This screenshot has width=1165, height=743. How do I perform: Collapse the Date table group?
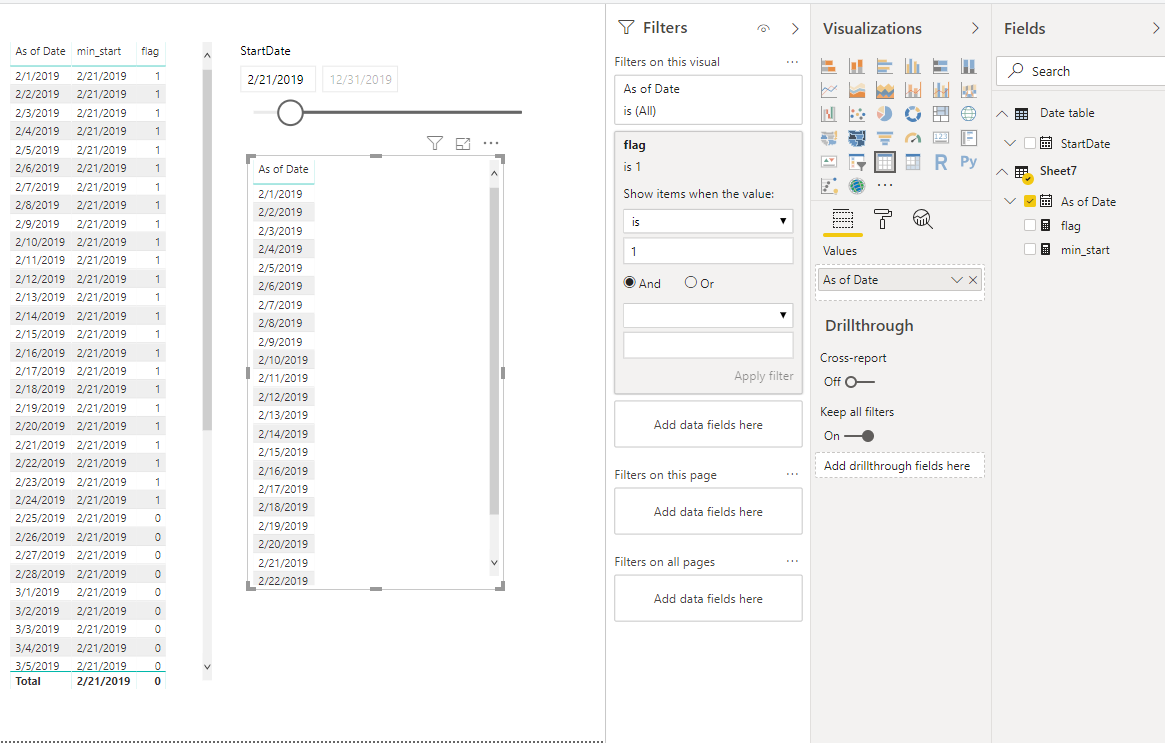tap(1002, 114)
